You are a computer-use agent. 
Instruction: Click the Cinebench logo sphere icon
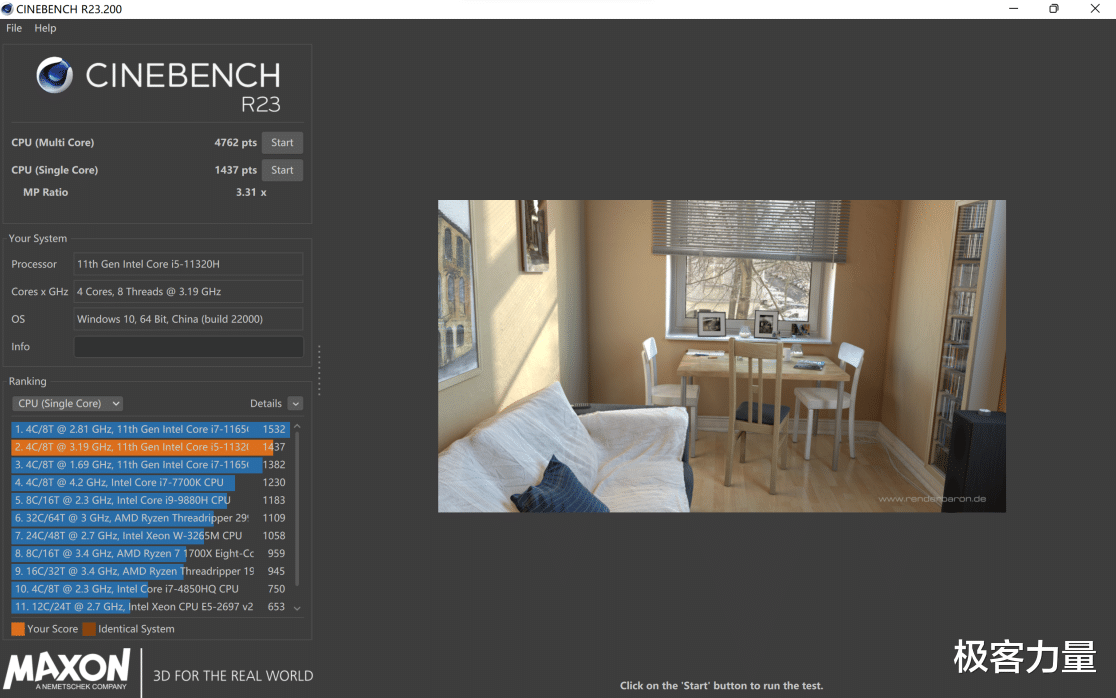[x=55, y=75]
